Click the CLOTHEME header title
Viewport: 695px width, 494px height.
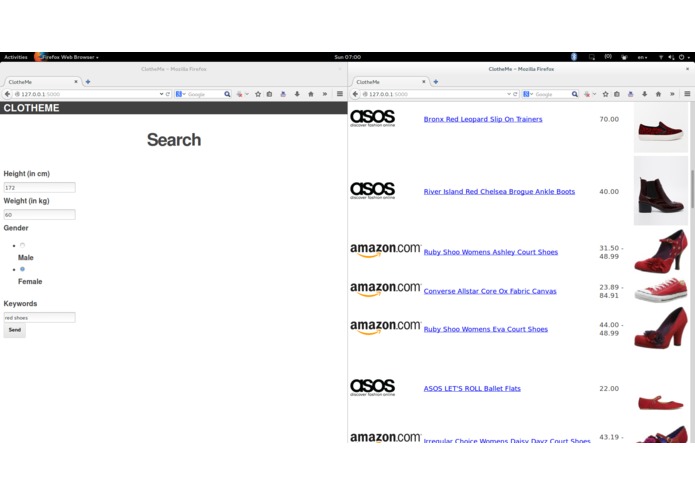31,108
